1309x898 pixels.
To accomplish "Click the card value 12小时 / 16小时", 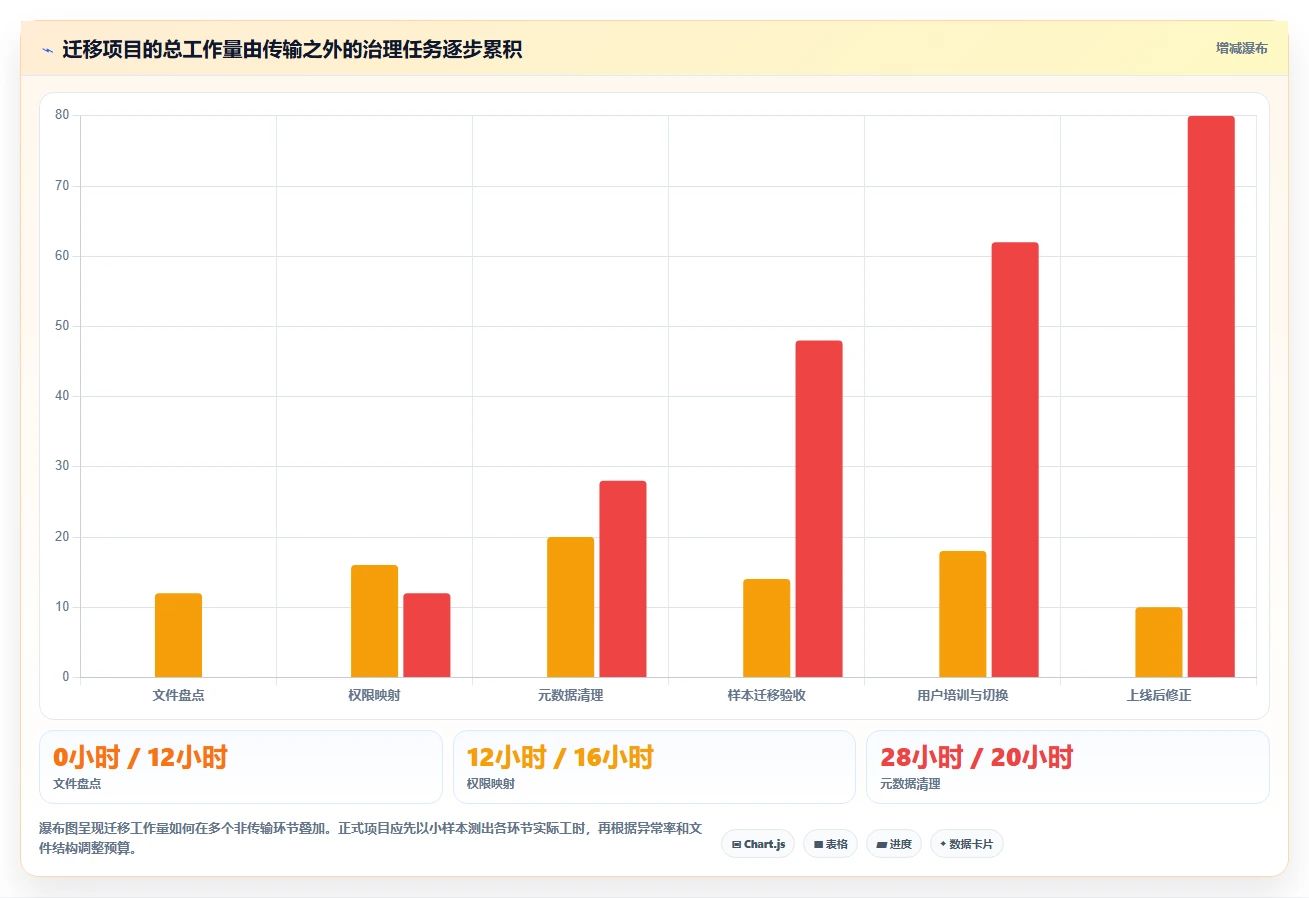I will point(560,758).
